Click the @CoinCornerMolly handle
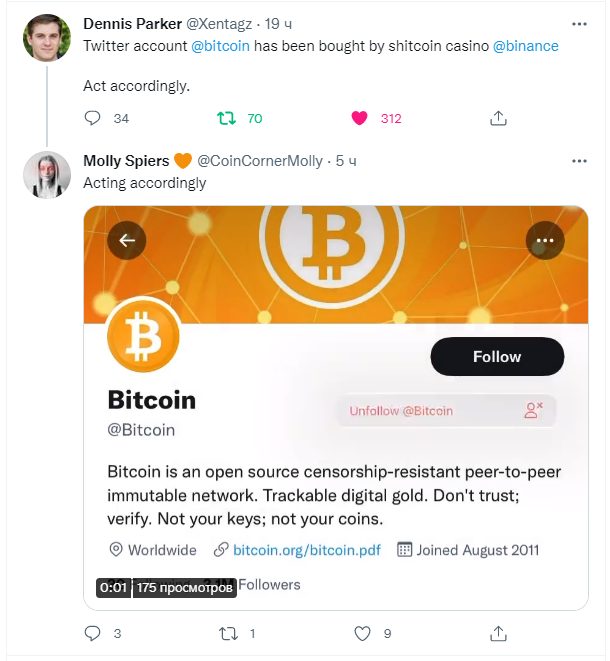This screenshot has height=661, width=610. coord(260,161)
